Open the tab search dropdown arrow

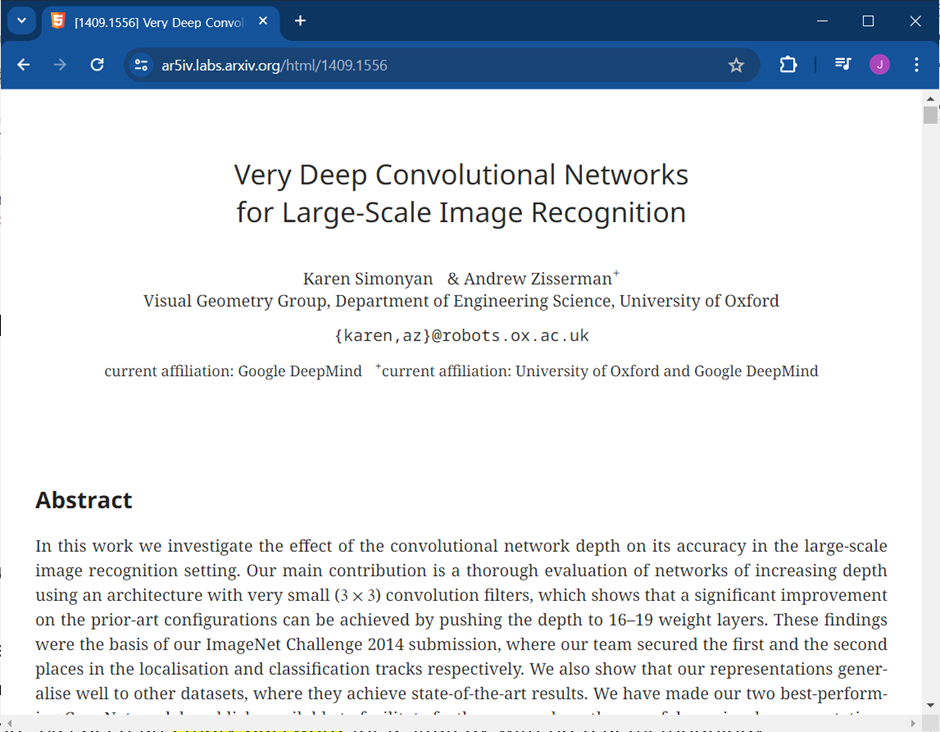click(22, 21)
